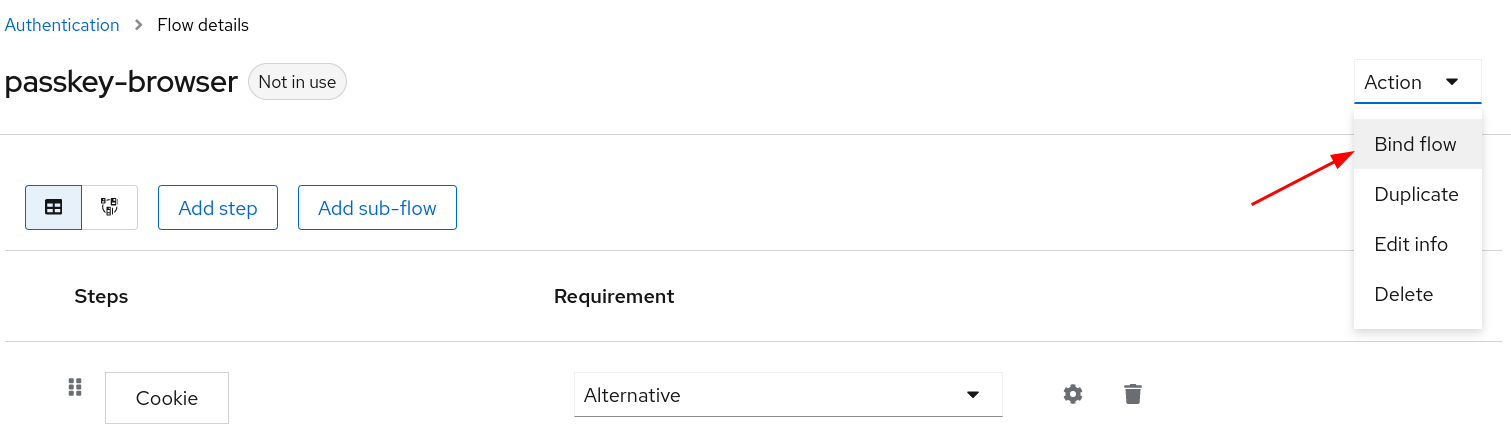The height and width of the screenshot is (446, 1511).
Task: Click the Requirement column header
Action: pos(614,296)
